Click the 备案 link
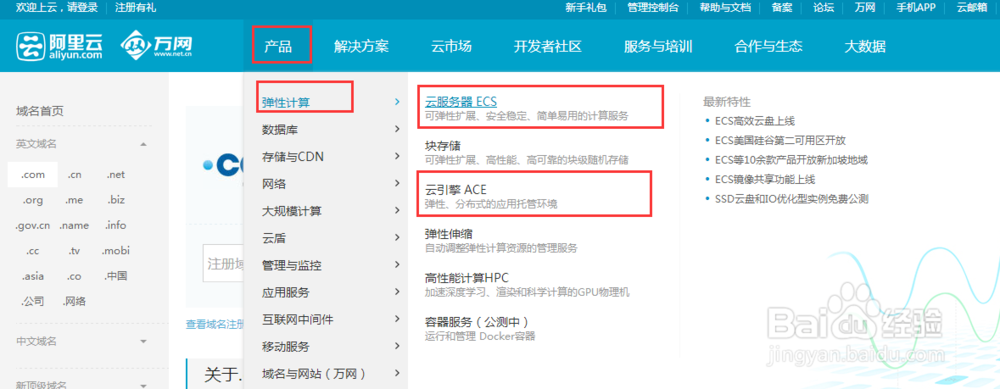The width and height of the screenshot is (1000, 389). [x=782, y=8]
